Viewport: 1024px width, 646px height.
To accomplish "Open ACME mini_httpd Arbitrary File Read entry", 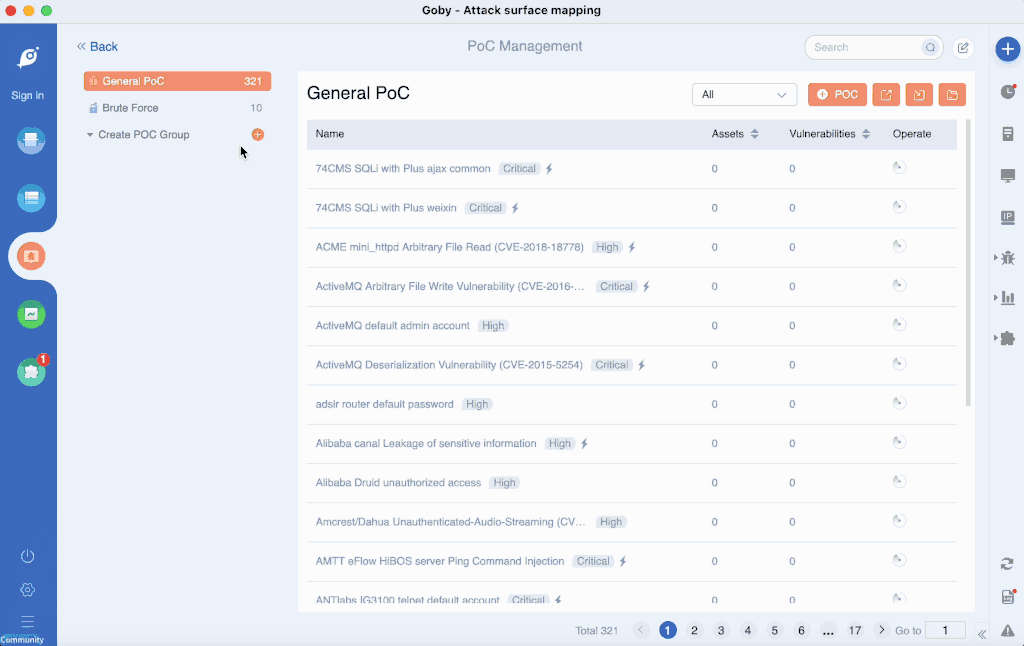I will tap(449, 247).
